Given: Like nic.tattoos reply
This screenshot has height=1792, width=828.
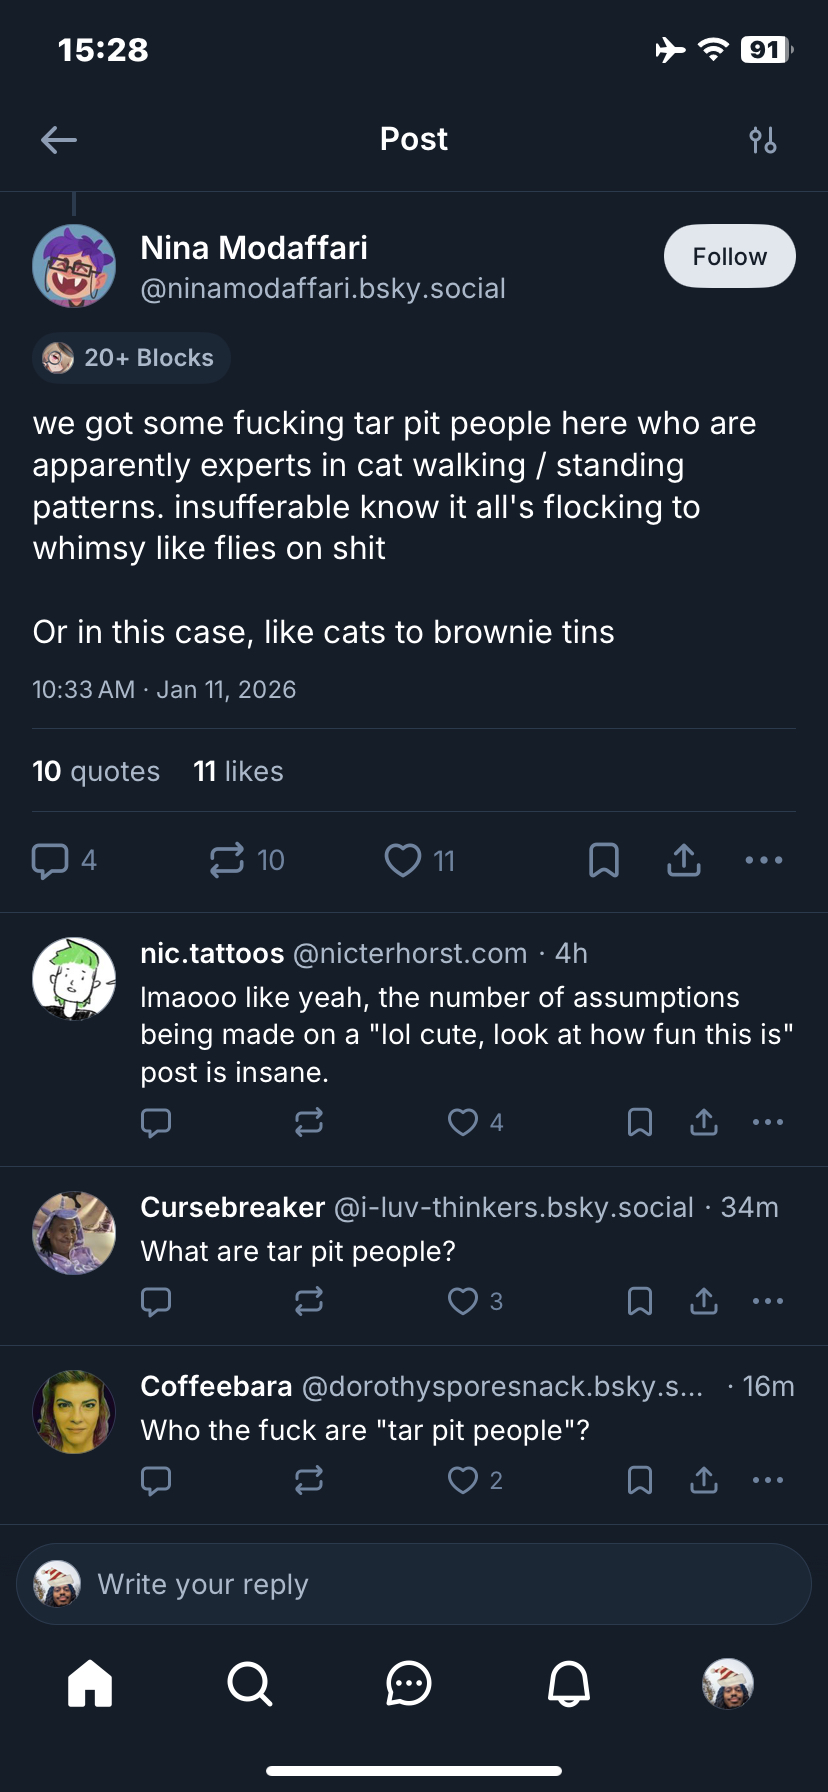Looking at the screenshot, I should point(463,1122).
